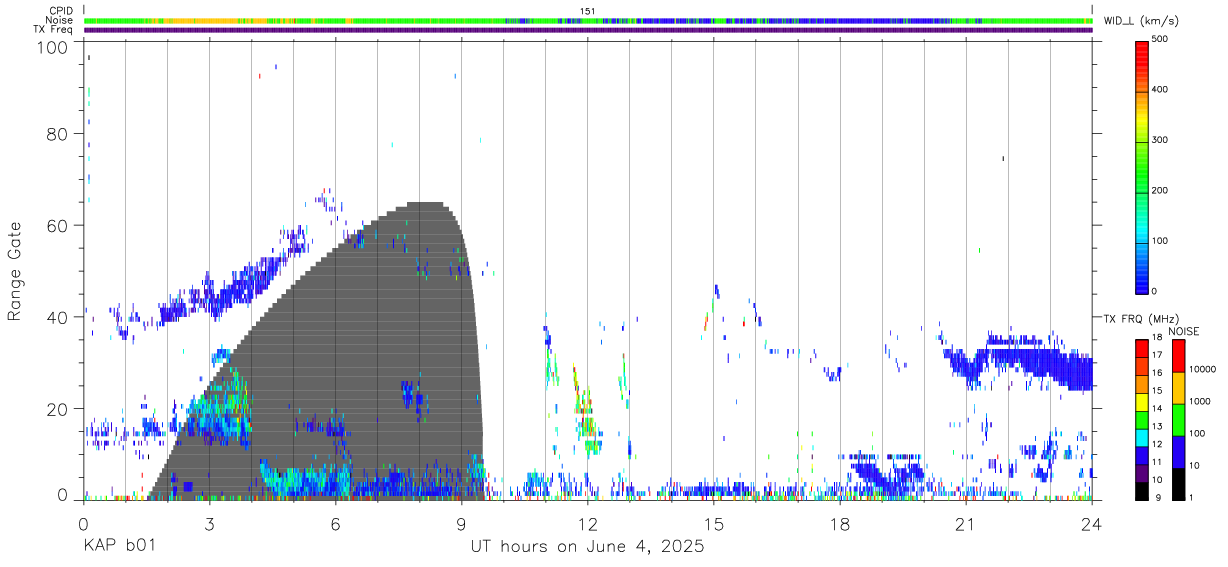Click the range gate tick label '20'
1228x567 pixels.
[58, 408]
